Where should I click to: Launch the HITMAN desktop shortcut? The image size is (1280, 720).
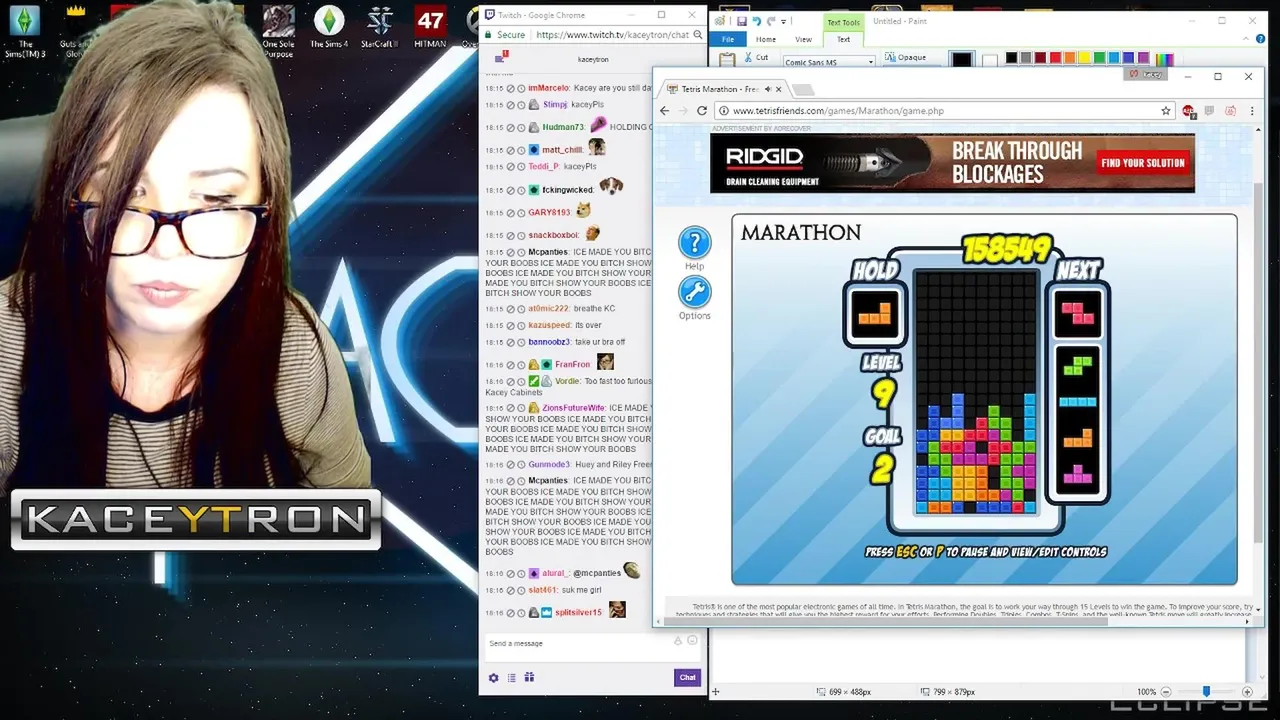430,28
